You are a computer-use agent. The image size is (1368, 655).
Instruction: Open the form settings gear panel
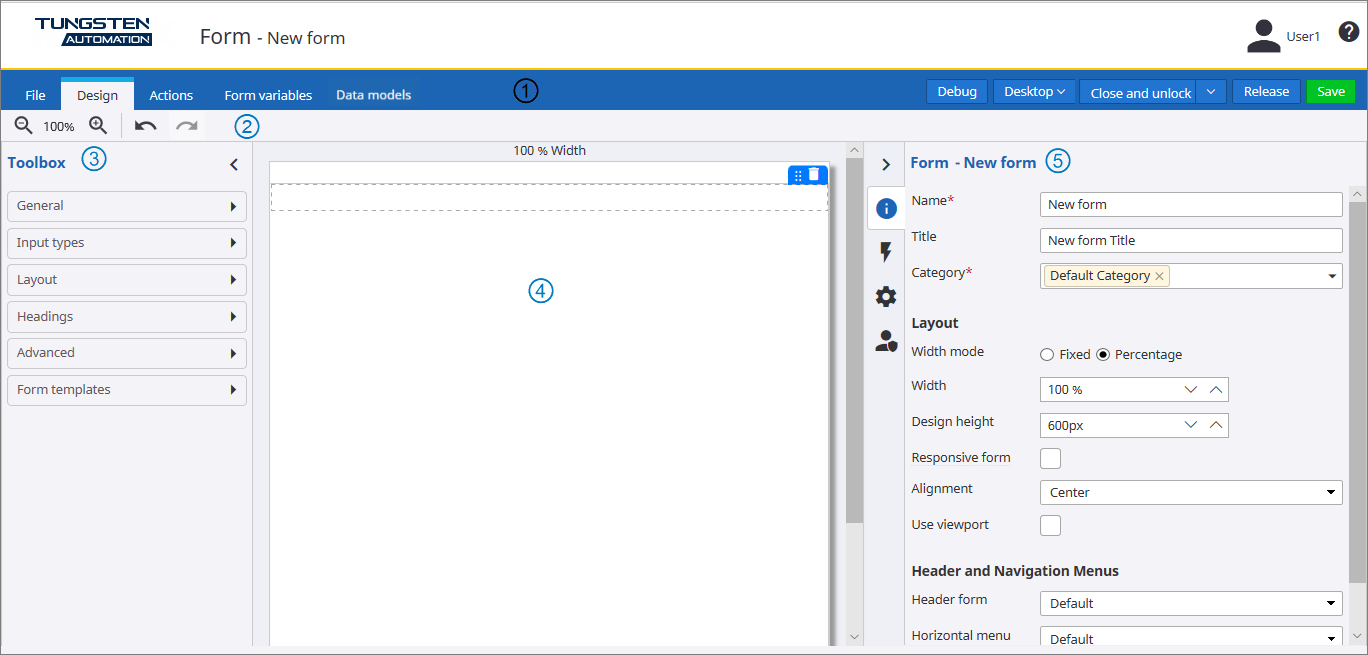coord(886,296)
